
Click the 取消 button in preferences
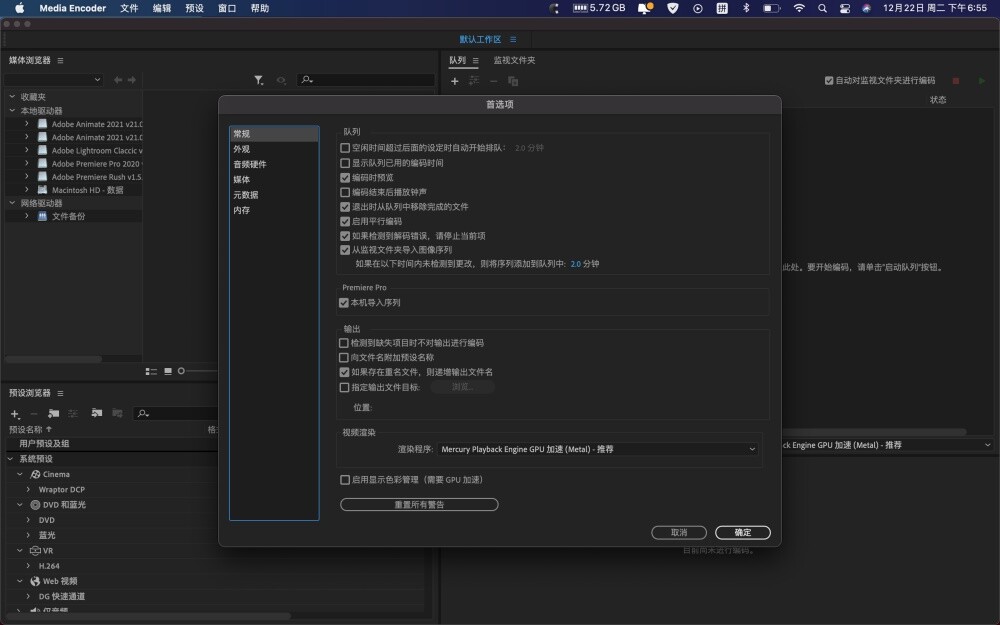[679, 533]
